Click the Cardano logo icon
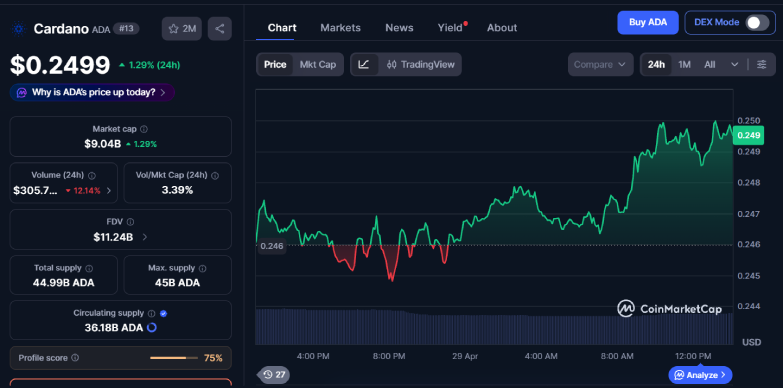Screen dimensions: 783x388 [x=18, y=29]
